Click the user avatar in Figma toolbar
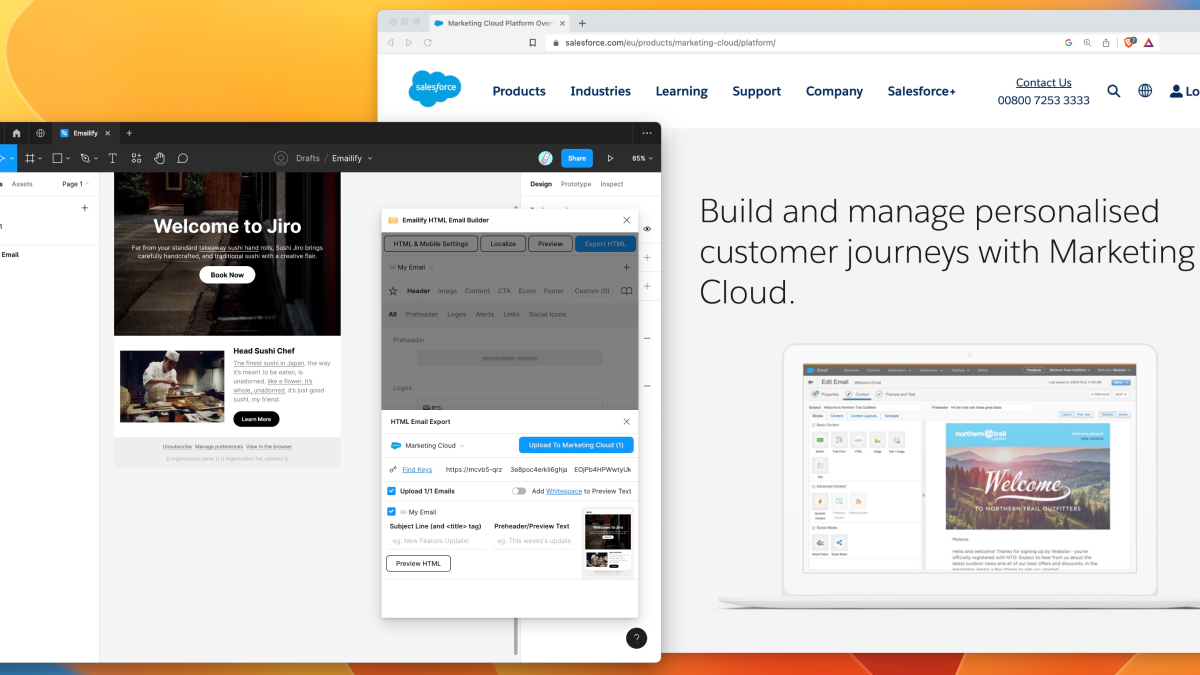This screenshot has height=675, width=1200. [545, 158]
